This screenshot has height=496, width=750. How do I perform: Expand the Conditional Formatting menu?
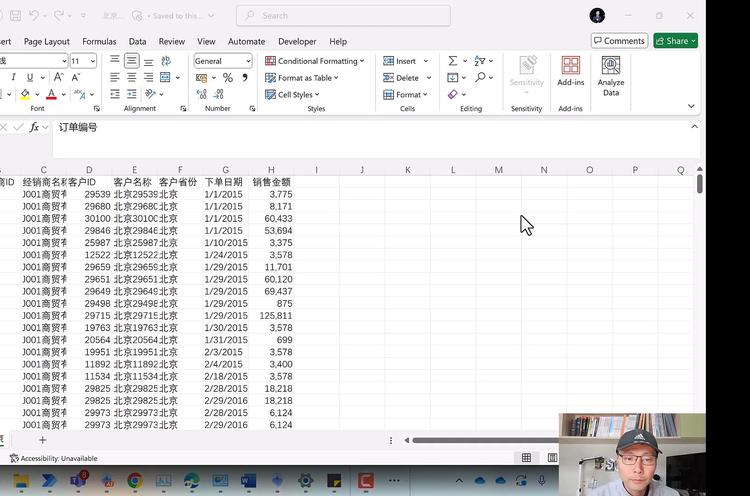click(315, 61)
